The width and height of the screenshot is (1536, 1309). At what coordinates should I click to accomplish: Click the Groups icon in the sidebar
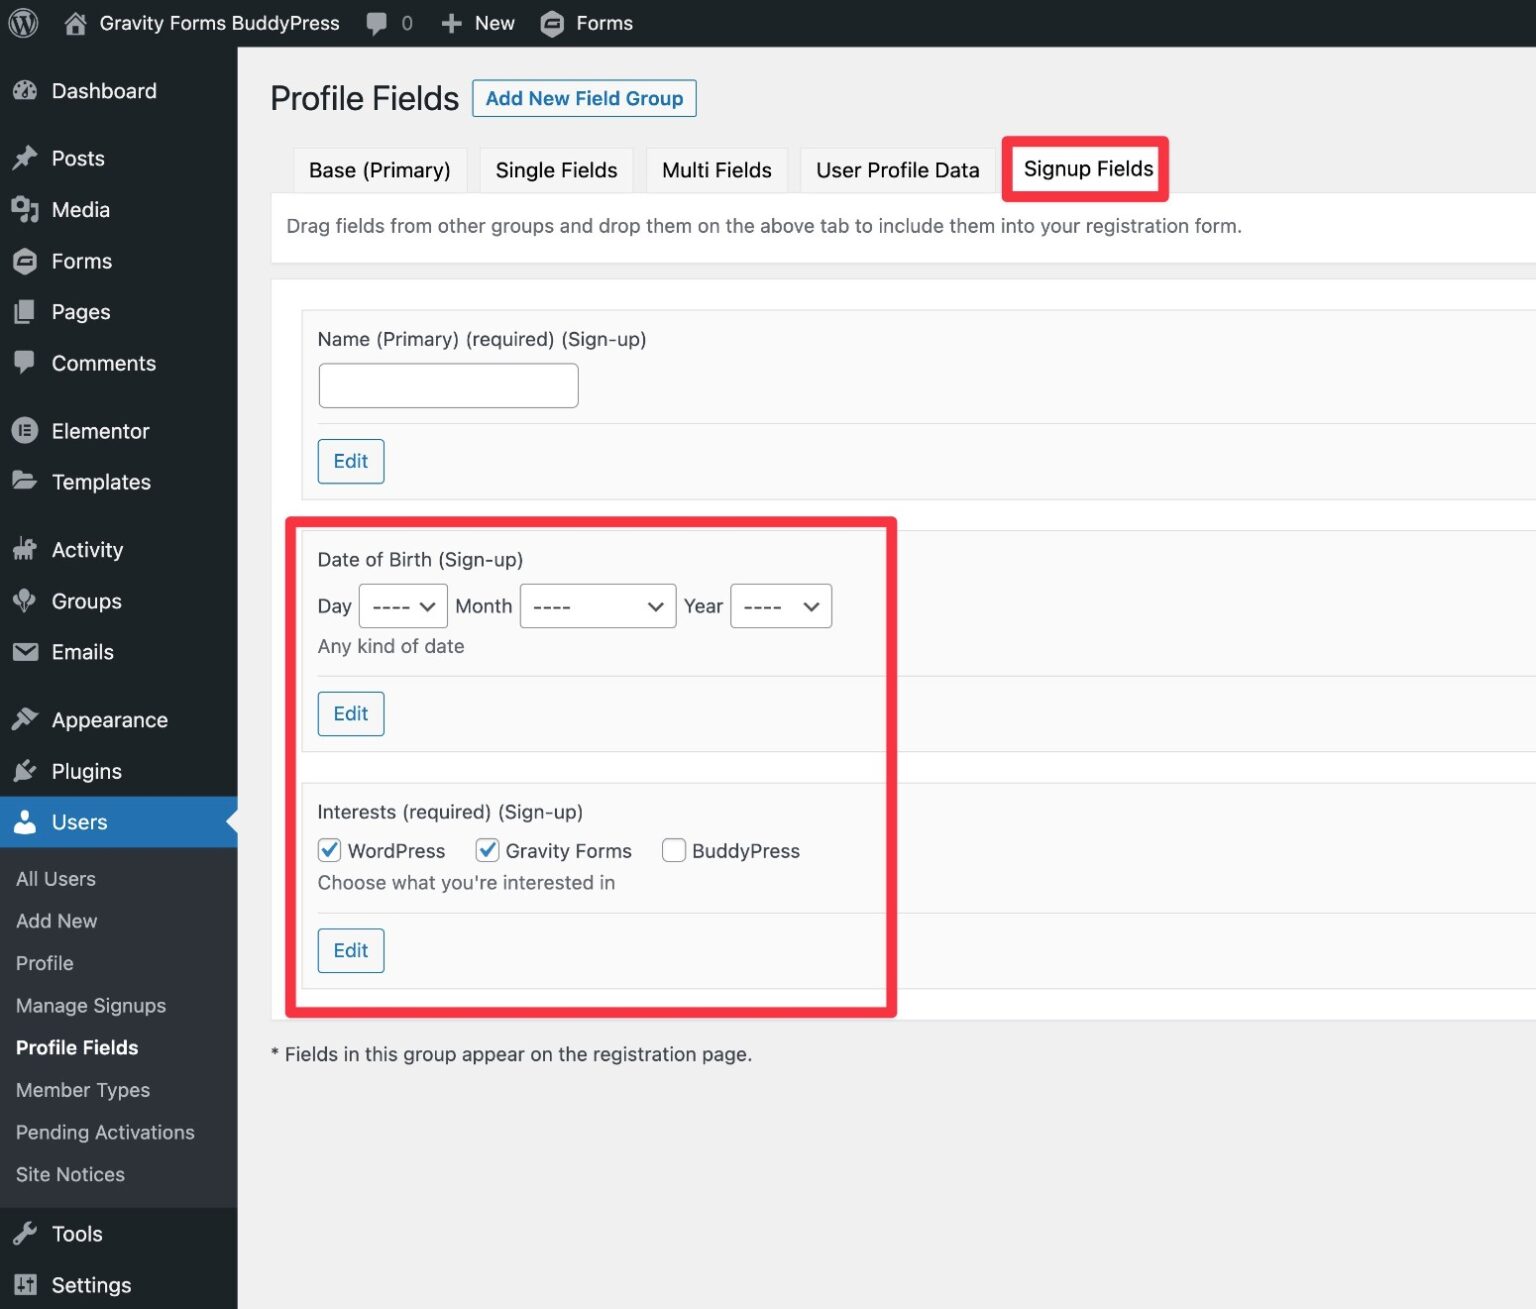[x=25, y=601]
